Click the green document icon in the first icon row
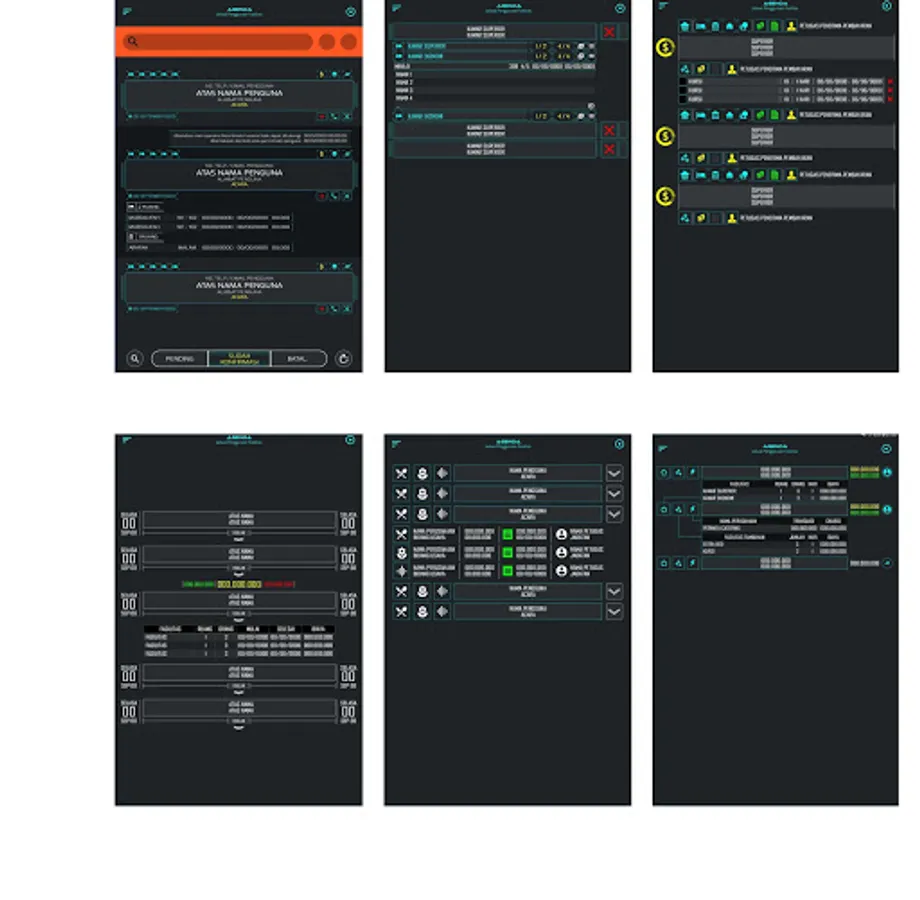This screenshot has width=920, height=900. [x=775, y=26]
